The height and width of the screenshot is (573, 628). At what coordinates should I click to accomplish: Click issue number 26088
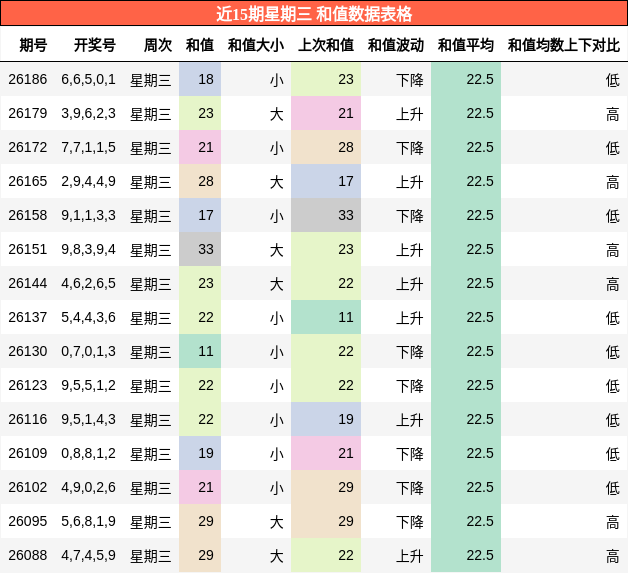tap(28, 555)
